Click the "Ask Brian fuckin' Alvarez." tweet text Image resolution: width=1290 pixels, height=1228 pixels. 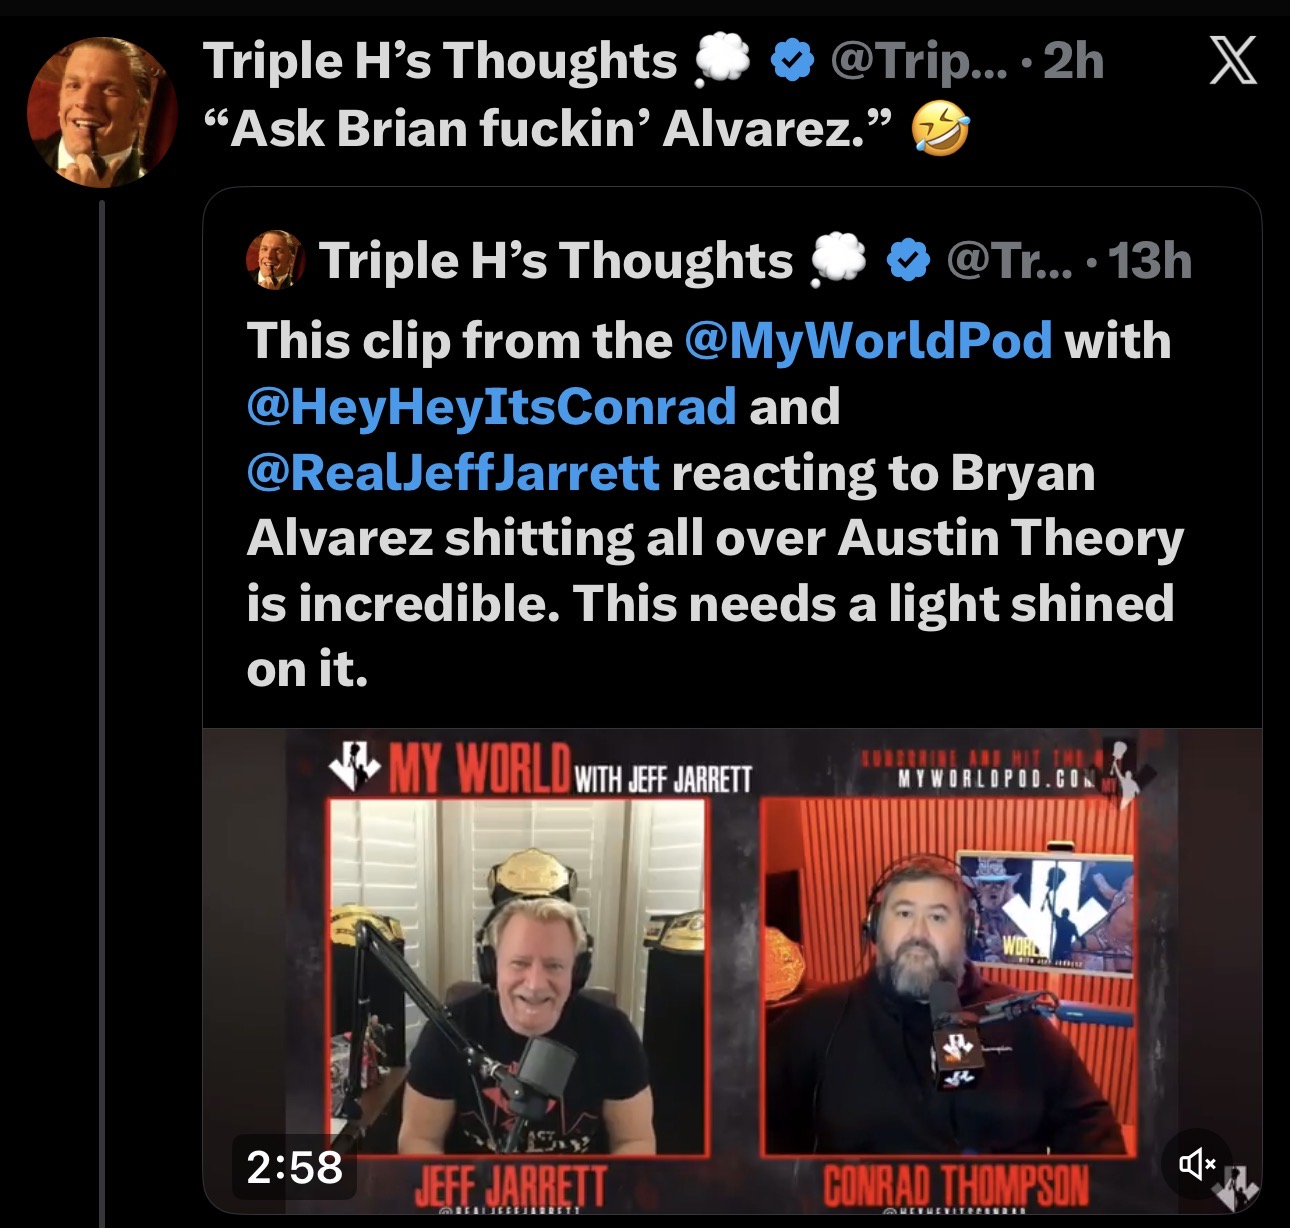point(546,129)
